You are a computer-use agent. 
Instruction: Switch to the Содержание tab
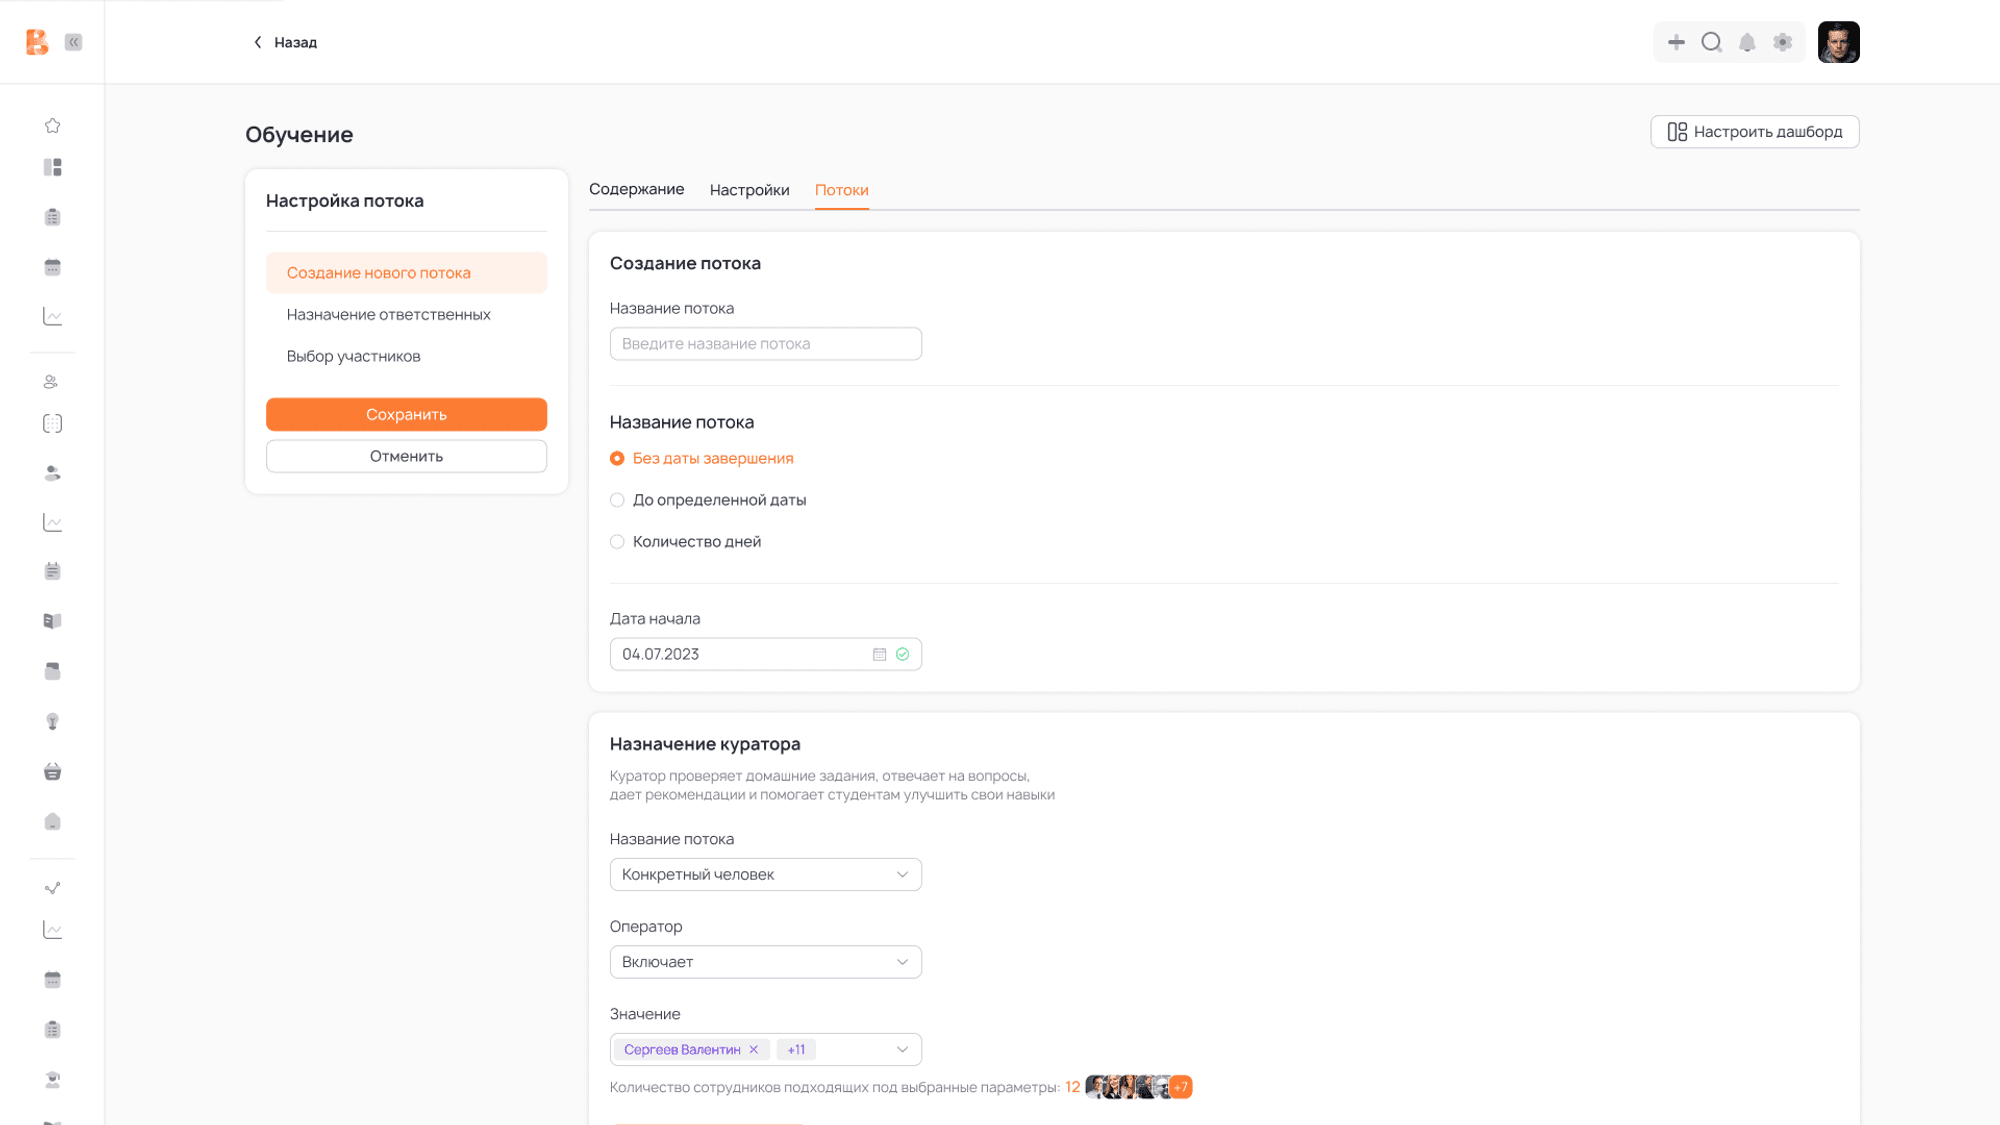click(636, 189)
